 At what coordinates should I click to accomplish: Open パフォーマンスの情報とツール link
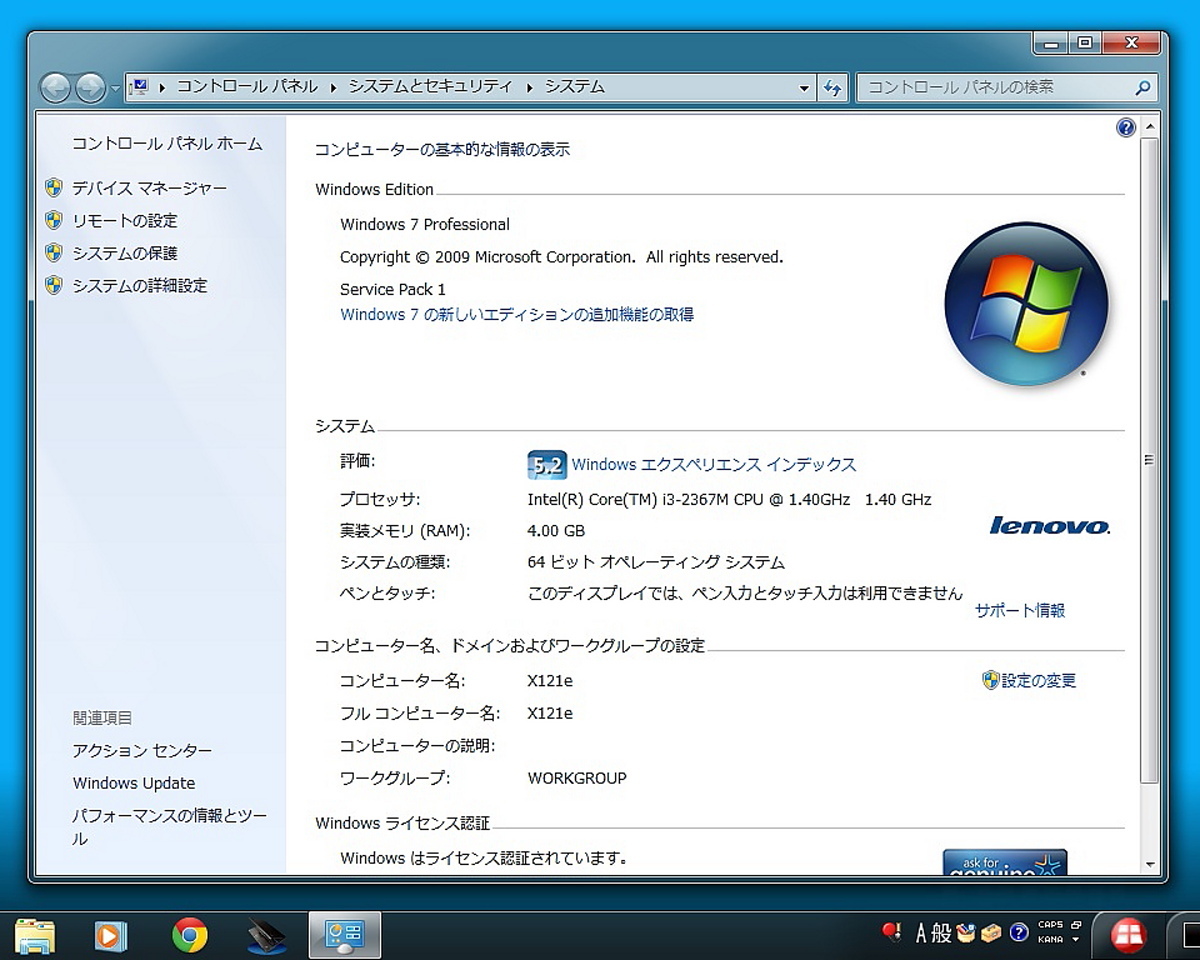point(170,827)
